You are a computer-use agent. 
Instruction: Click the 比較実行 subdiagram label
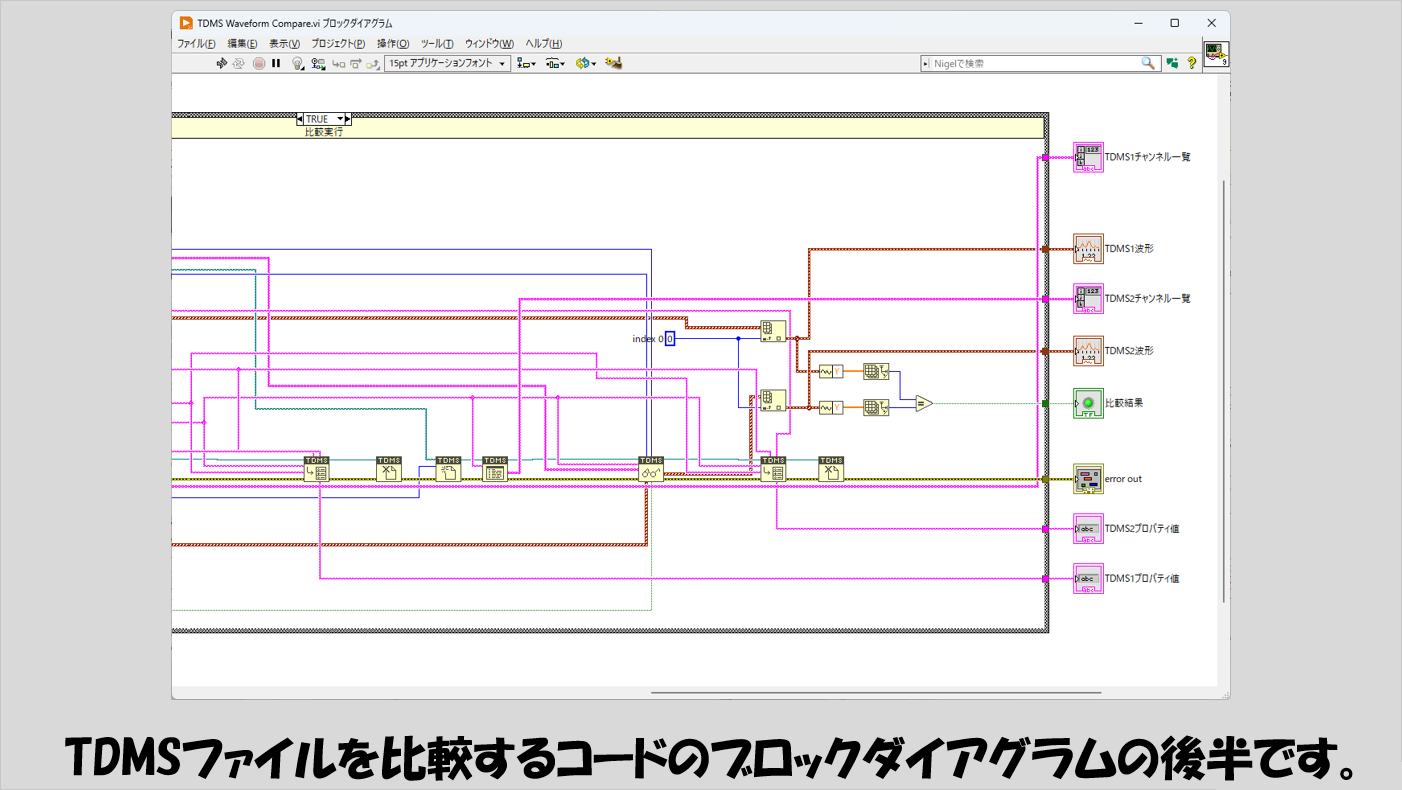pos(324,131)
